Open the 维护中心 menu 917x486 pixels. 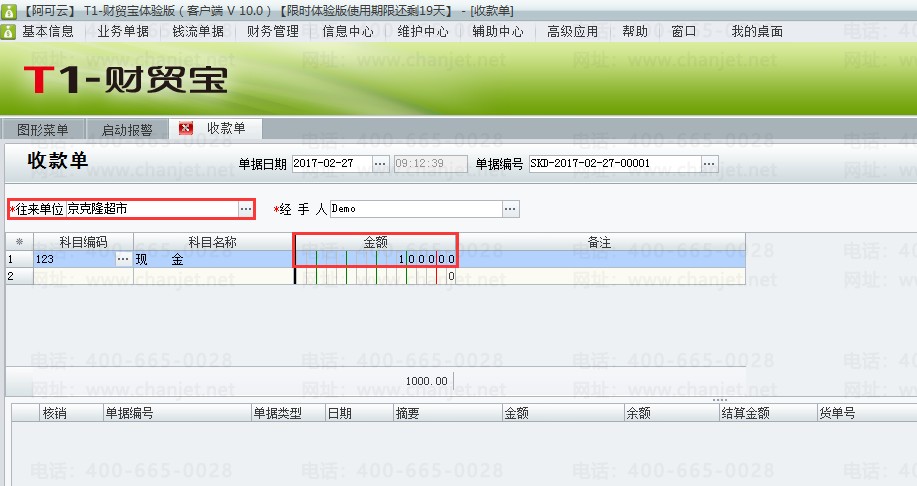point(422,32)
